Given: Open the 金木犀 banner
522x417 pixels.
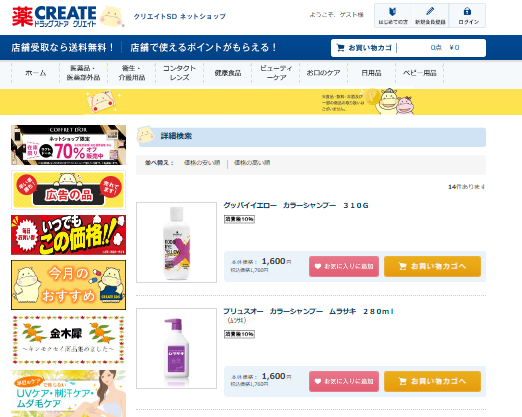Looking at the screenshot, I should pyautogui.click(x=68, y=340).
